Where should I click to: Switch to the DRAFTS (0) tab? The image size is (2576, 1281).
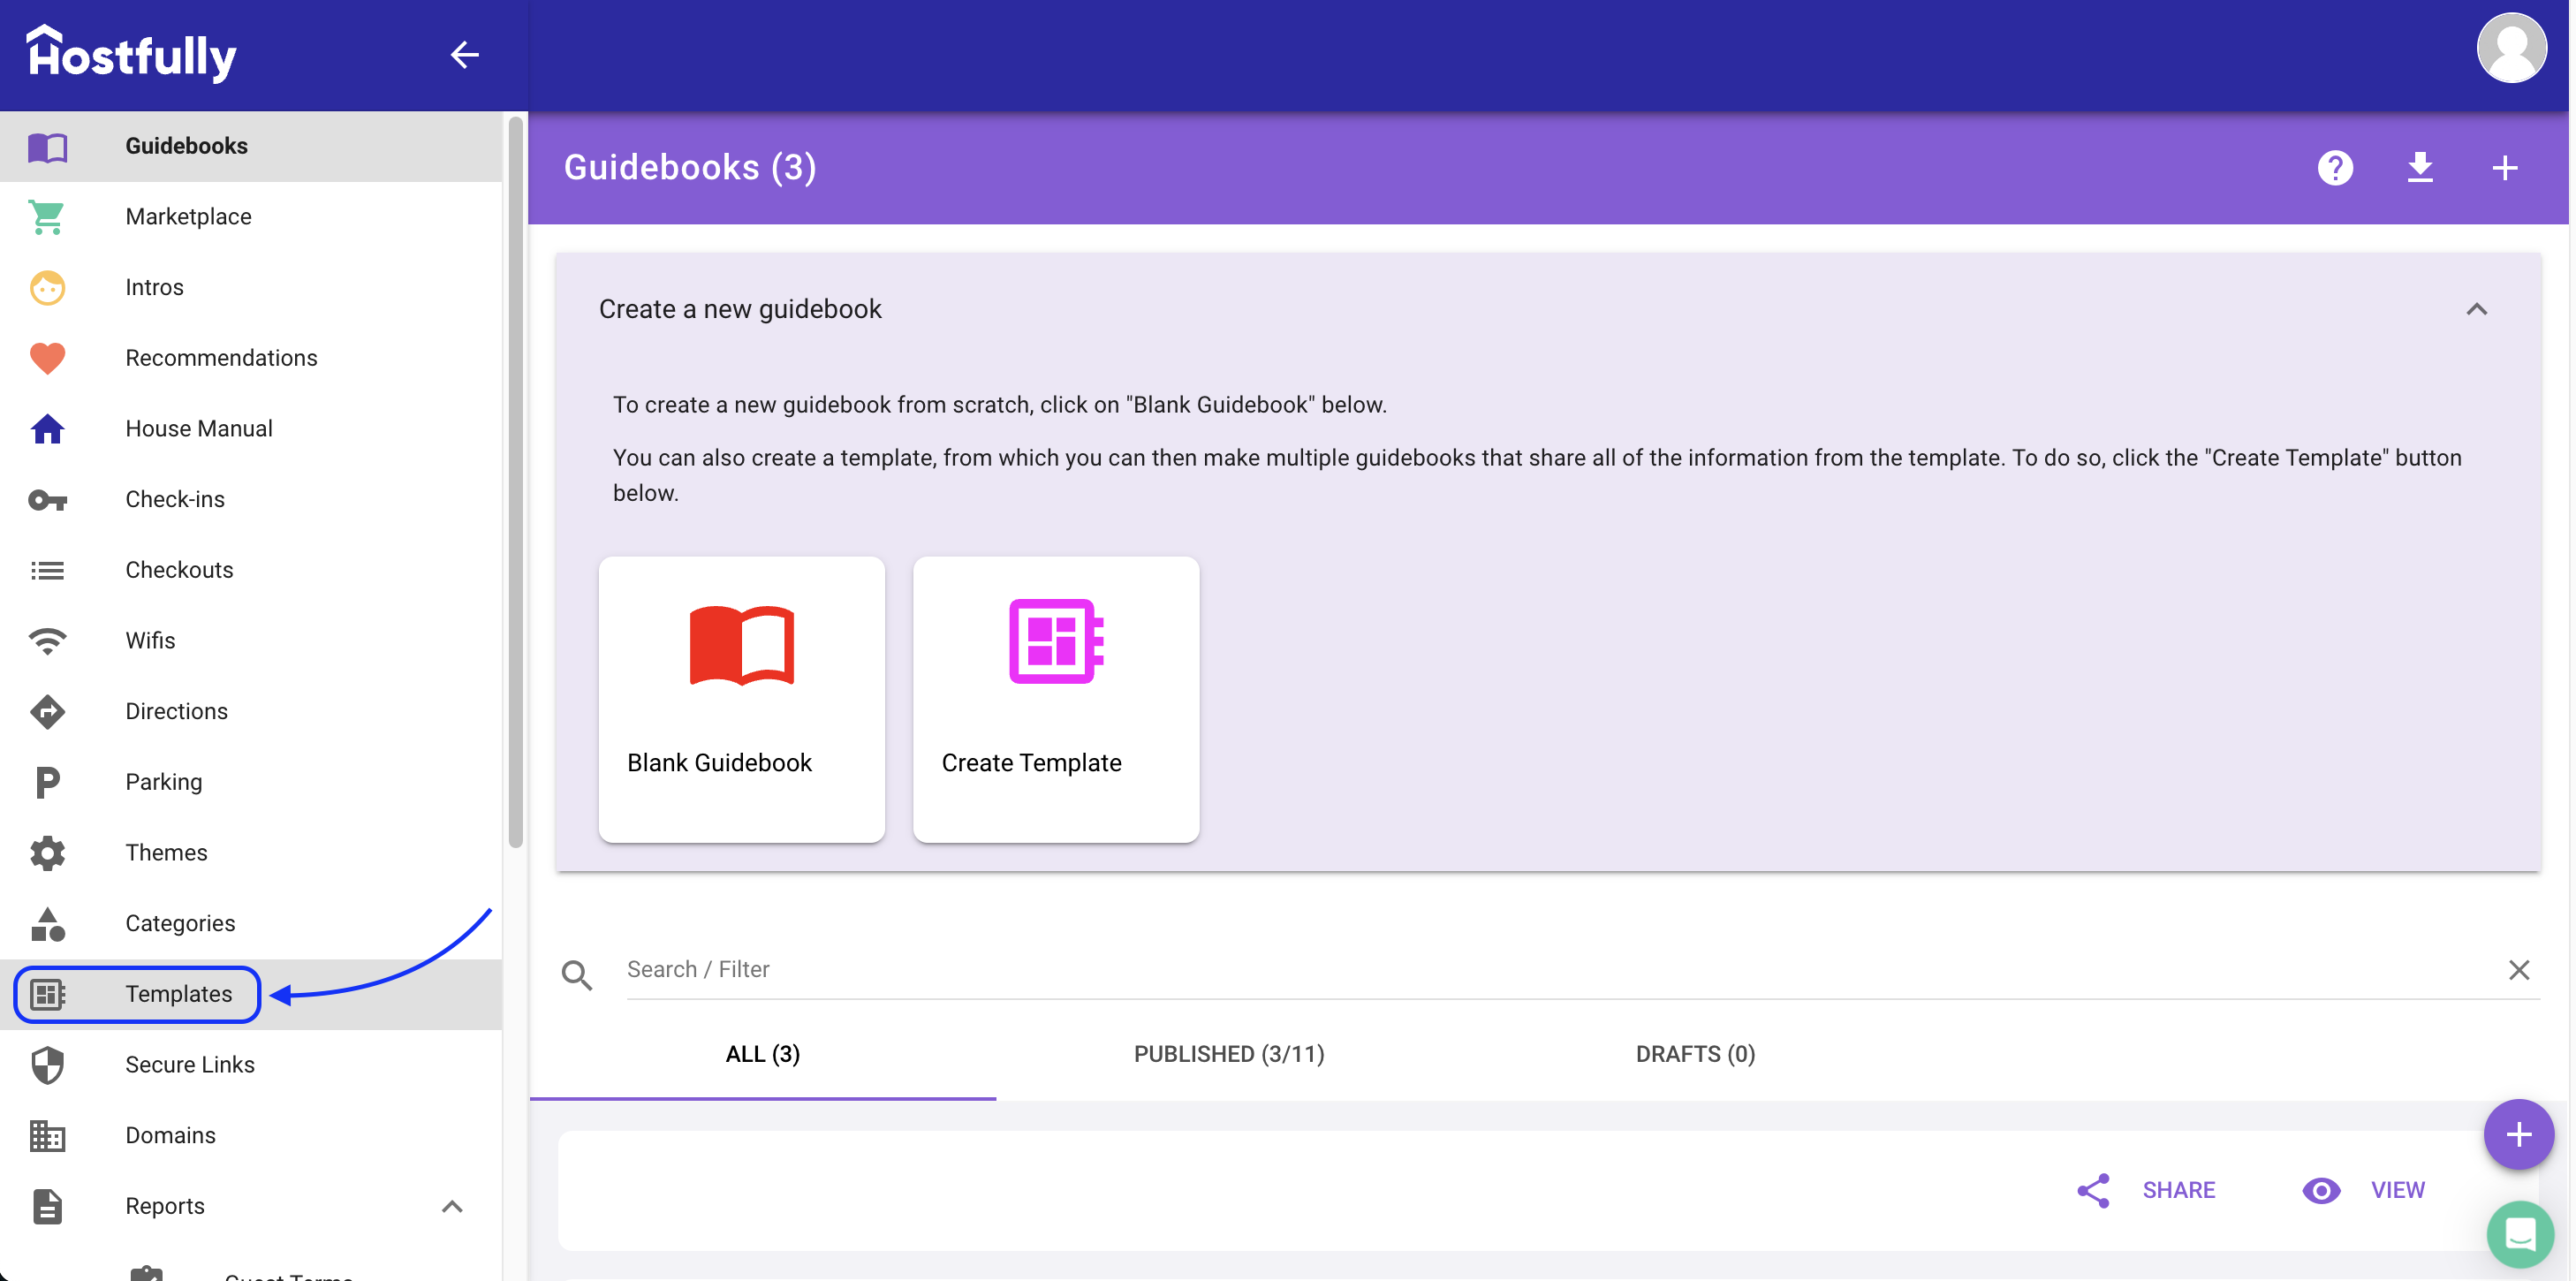1694,1054
